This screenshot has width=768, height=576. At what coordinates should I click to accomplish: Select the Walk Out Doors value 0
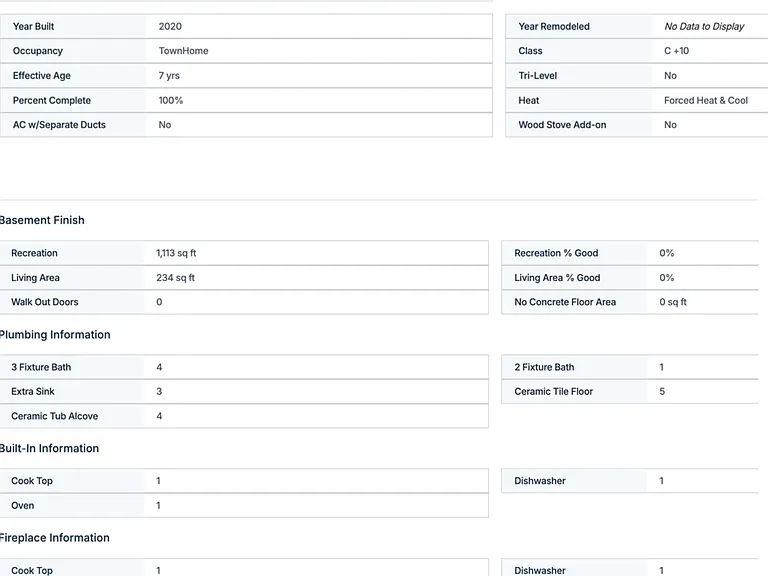tap(159, 302)
